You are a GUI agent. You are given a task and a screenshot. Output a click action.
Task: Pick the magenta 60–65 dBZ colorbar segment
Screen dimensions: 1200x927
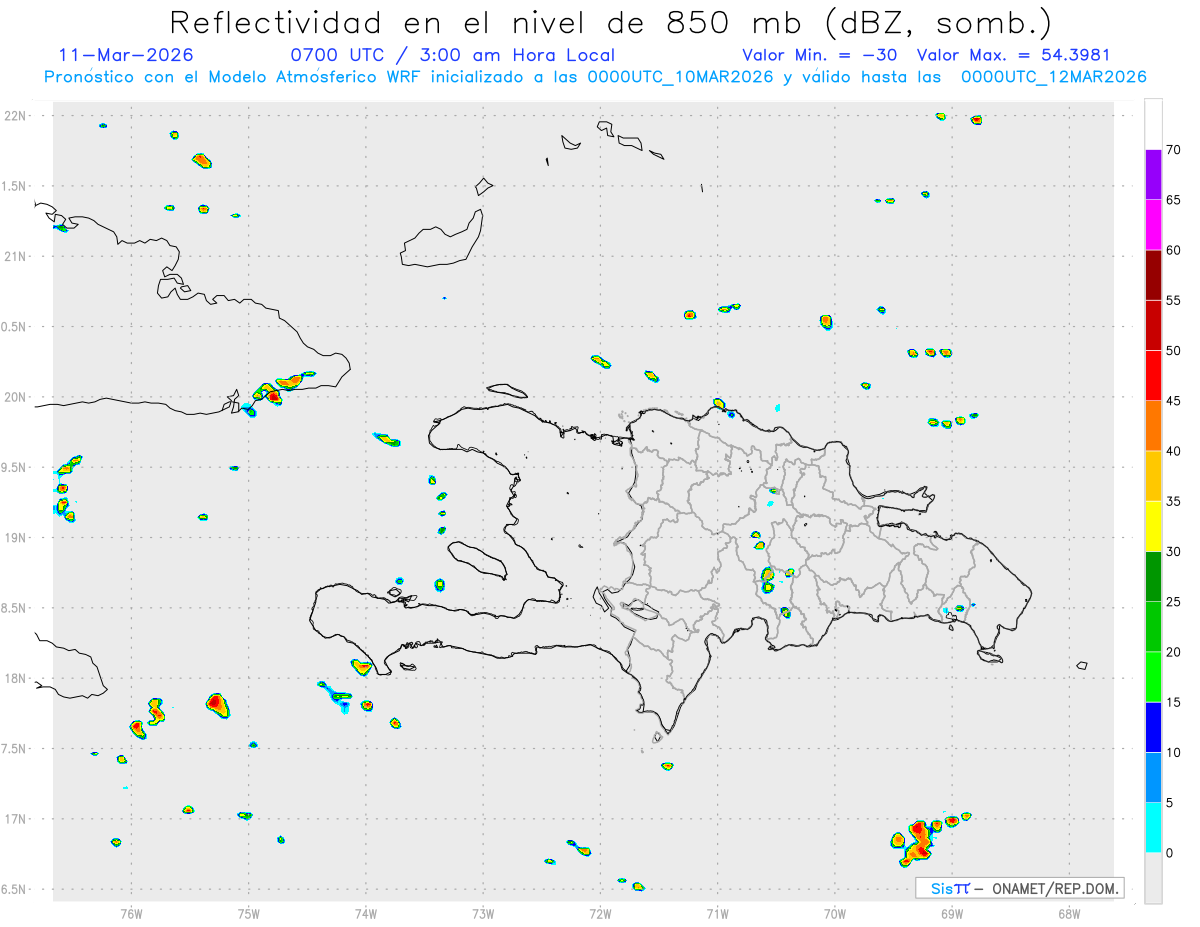coord(1154,225)
